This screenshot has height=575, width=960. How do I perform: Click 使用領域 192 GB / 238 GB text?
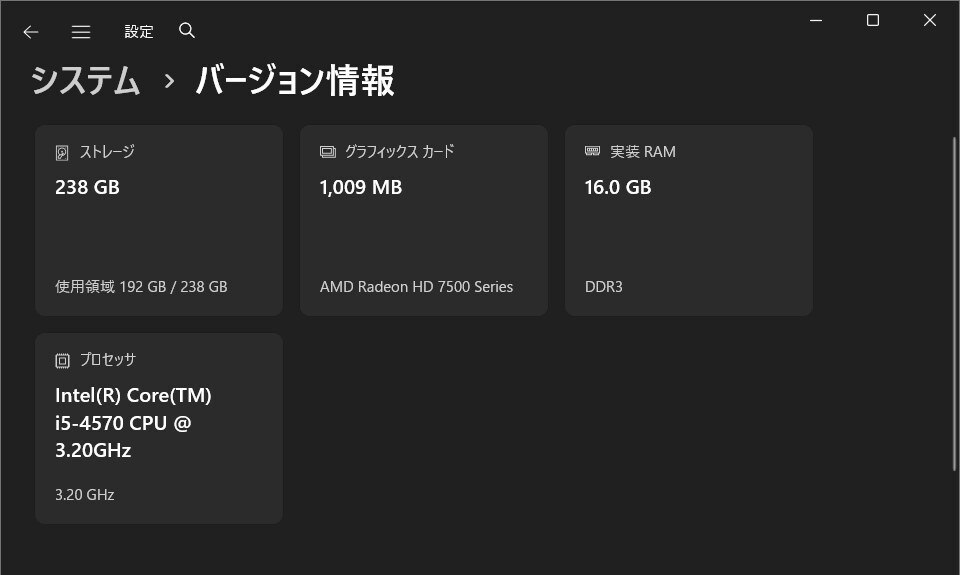(x=141, y=287)
